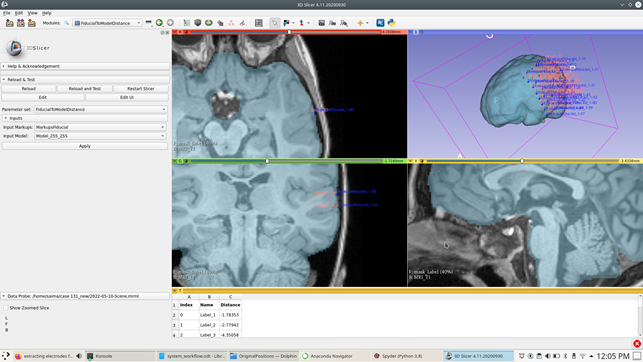Expand Help & Acknowledgement section
643x362 pixels.
tap(85, 66)
